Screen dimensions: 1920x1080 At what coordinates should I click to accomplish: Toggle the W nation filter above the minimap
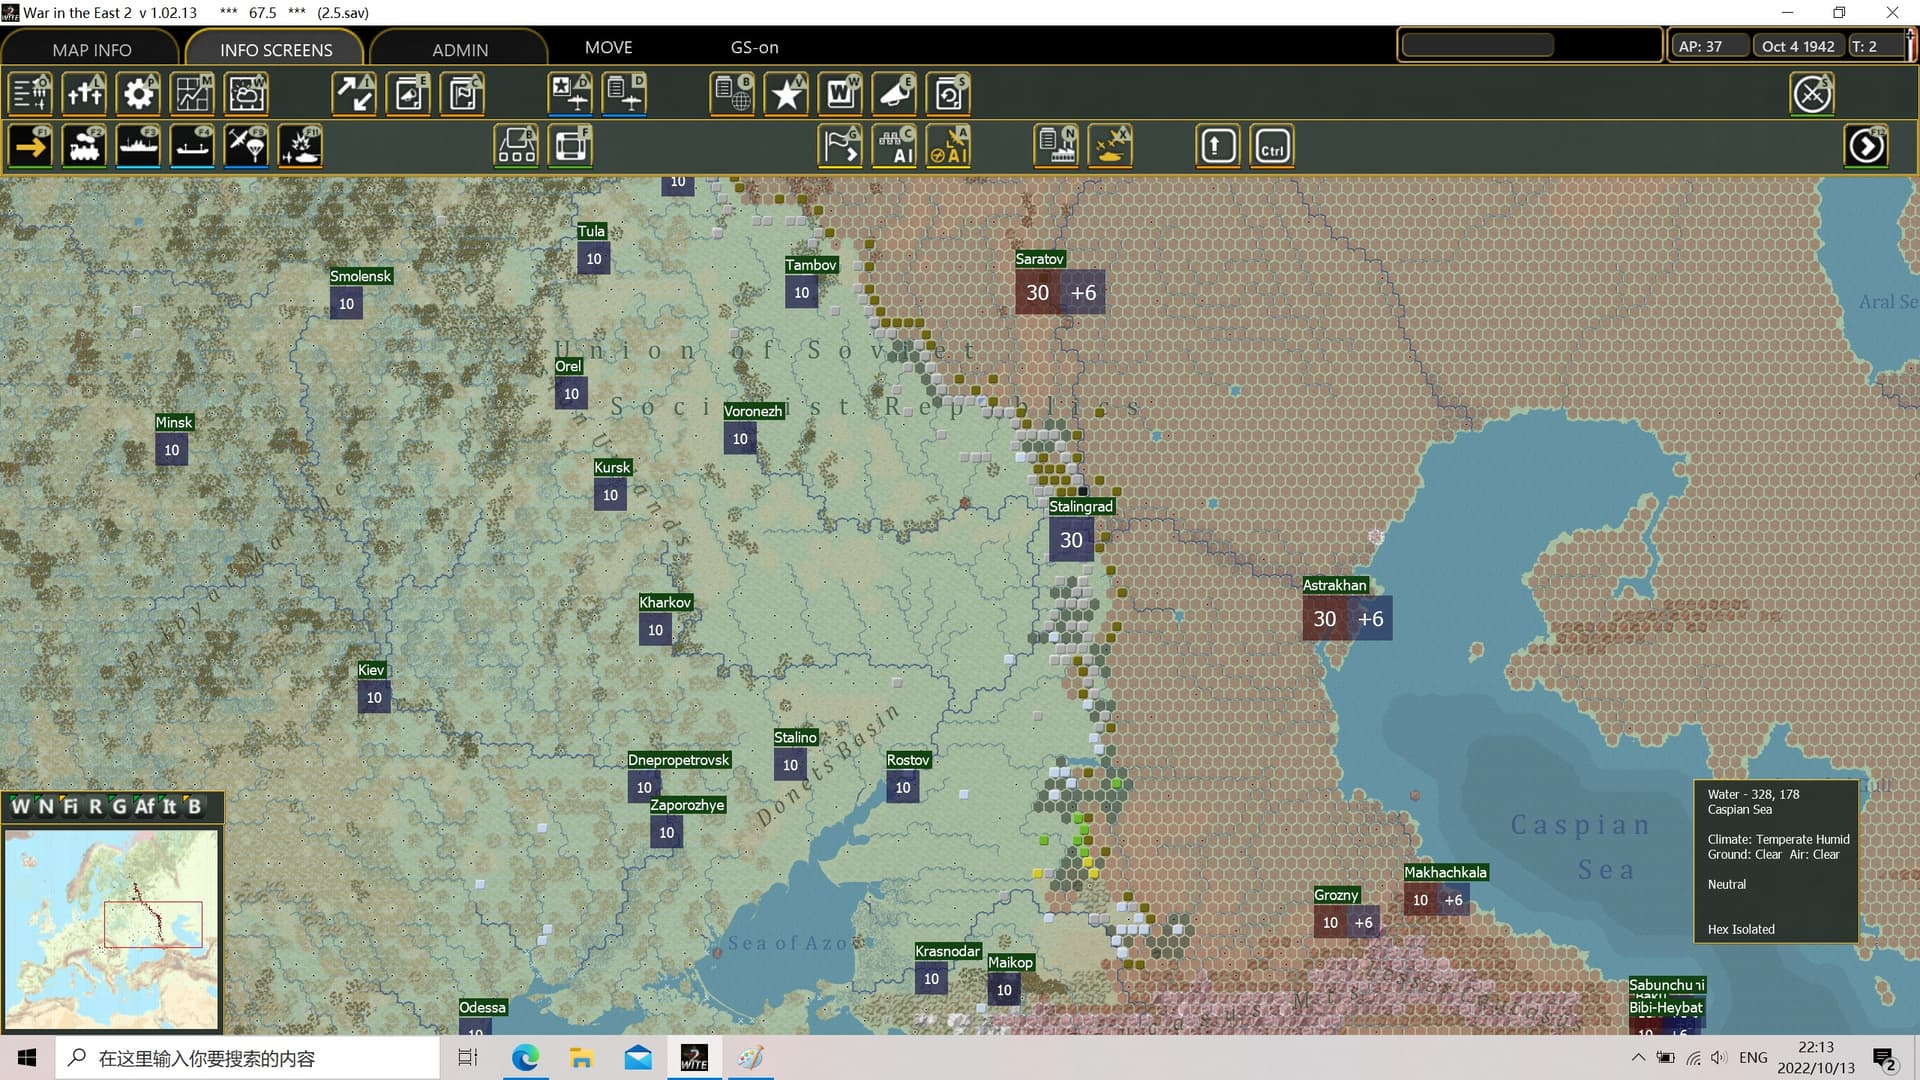coord(20,806)
